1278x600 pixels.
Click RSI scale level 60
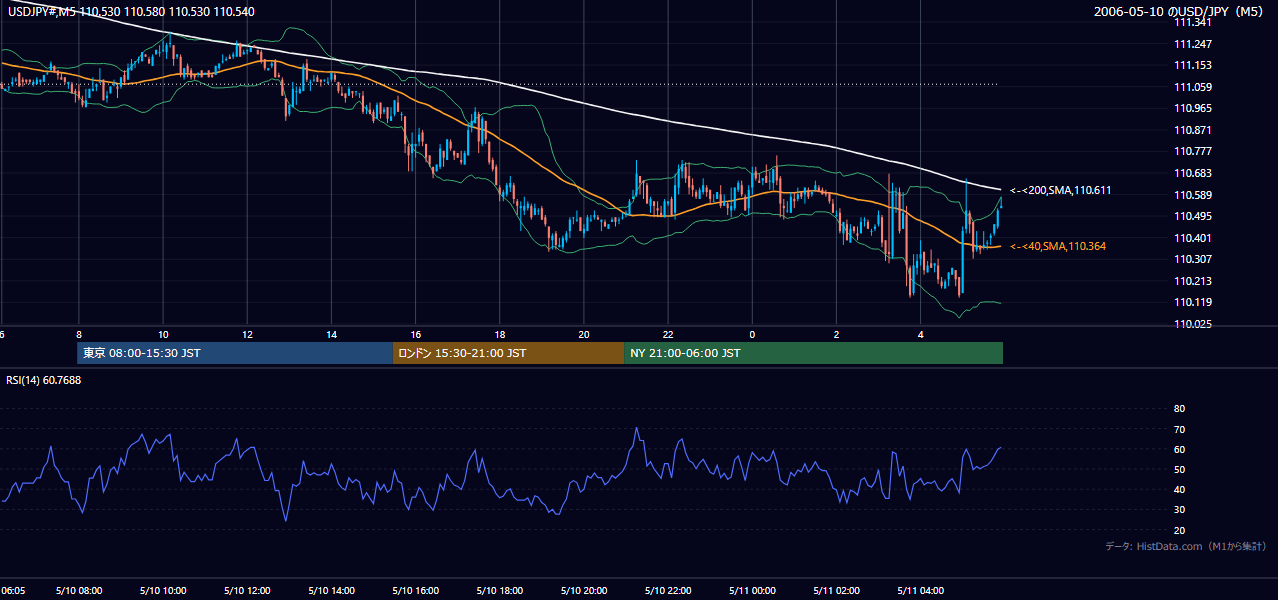pyautogui.click(x=1179, y=449)
